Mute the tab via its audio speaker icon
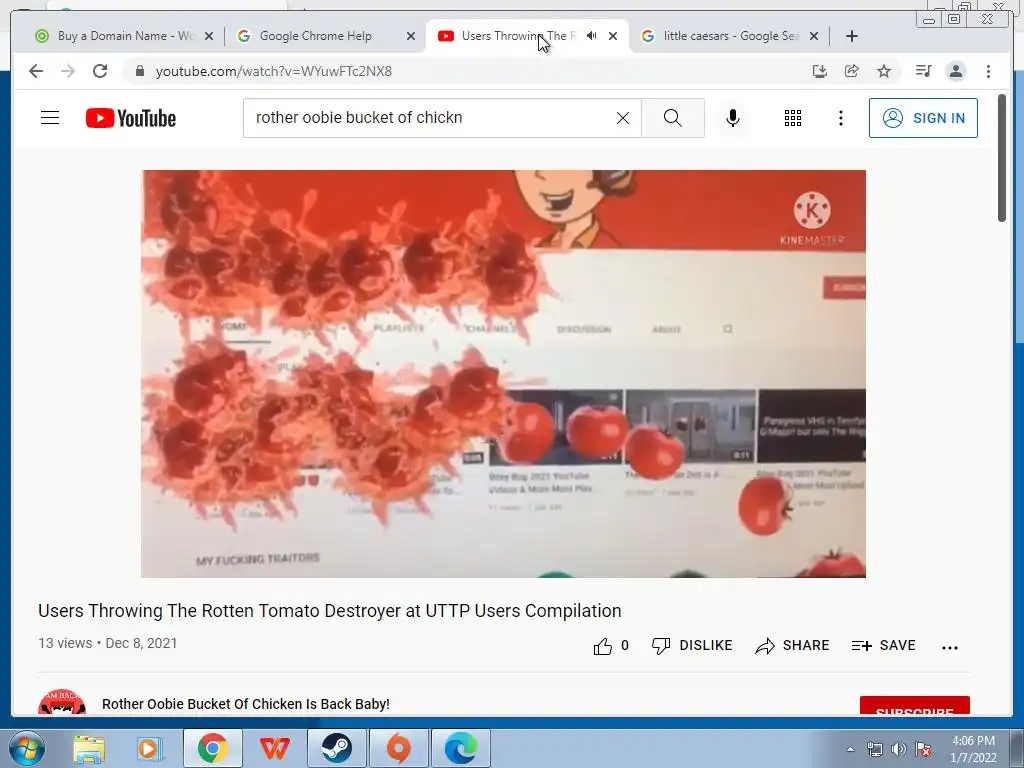The image size is (1024, 768). tap(592, 36)
